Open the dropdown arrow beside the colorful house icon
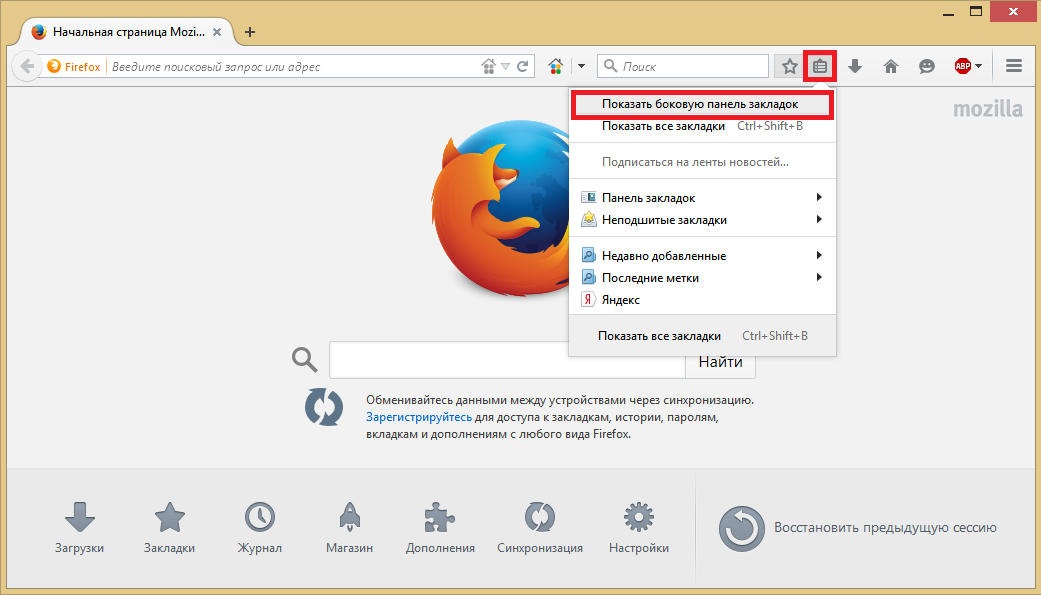 [x=582, y=66]
